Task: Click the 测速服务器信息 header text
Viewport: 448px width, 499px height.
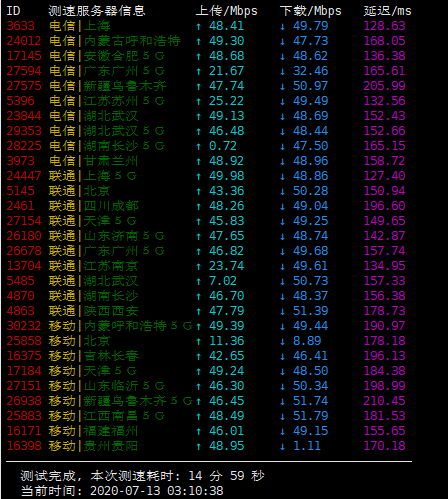Action: 97,11
